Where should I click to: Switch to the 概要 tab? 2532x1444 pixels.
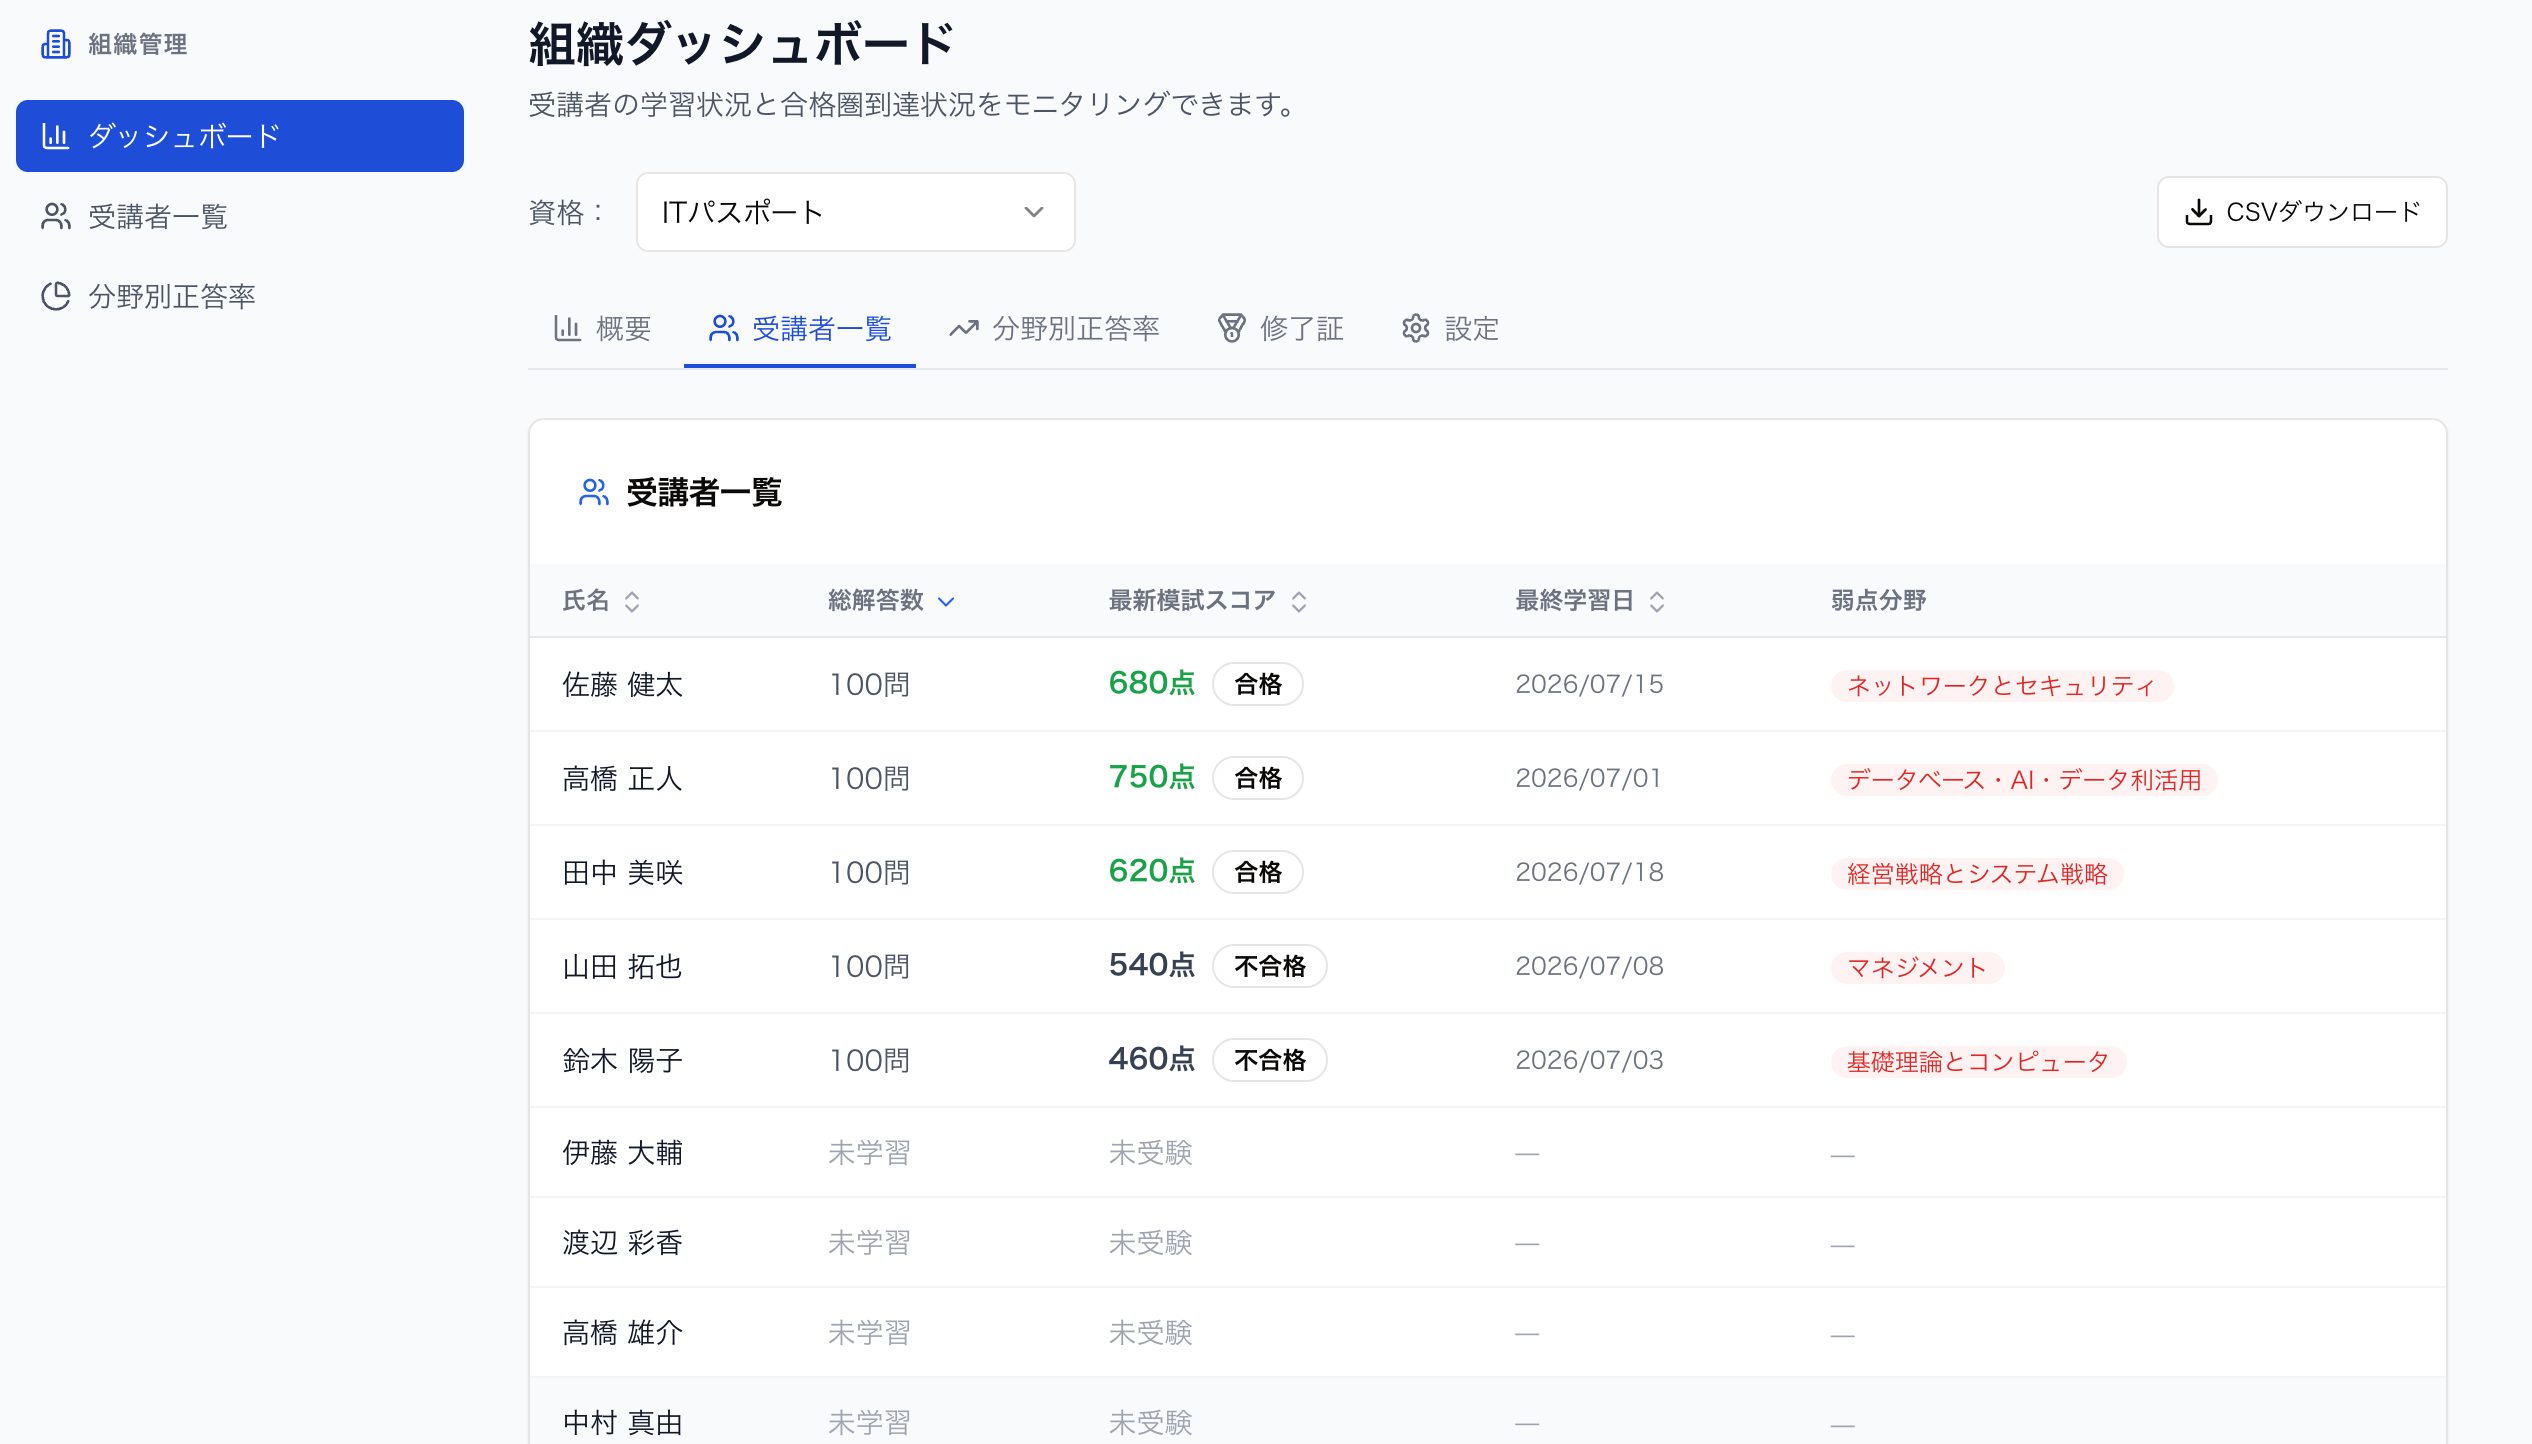pos(603,328)
